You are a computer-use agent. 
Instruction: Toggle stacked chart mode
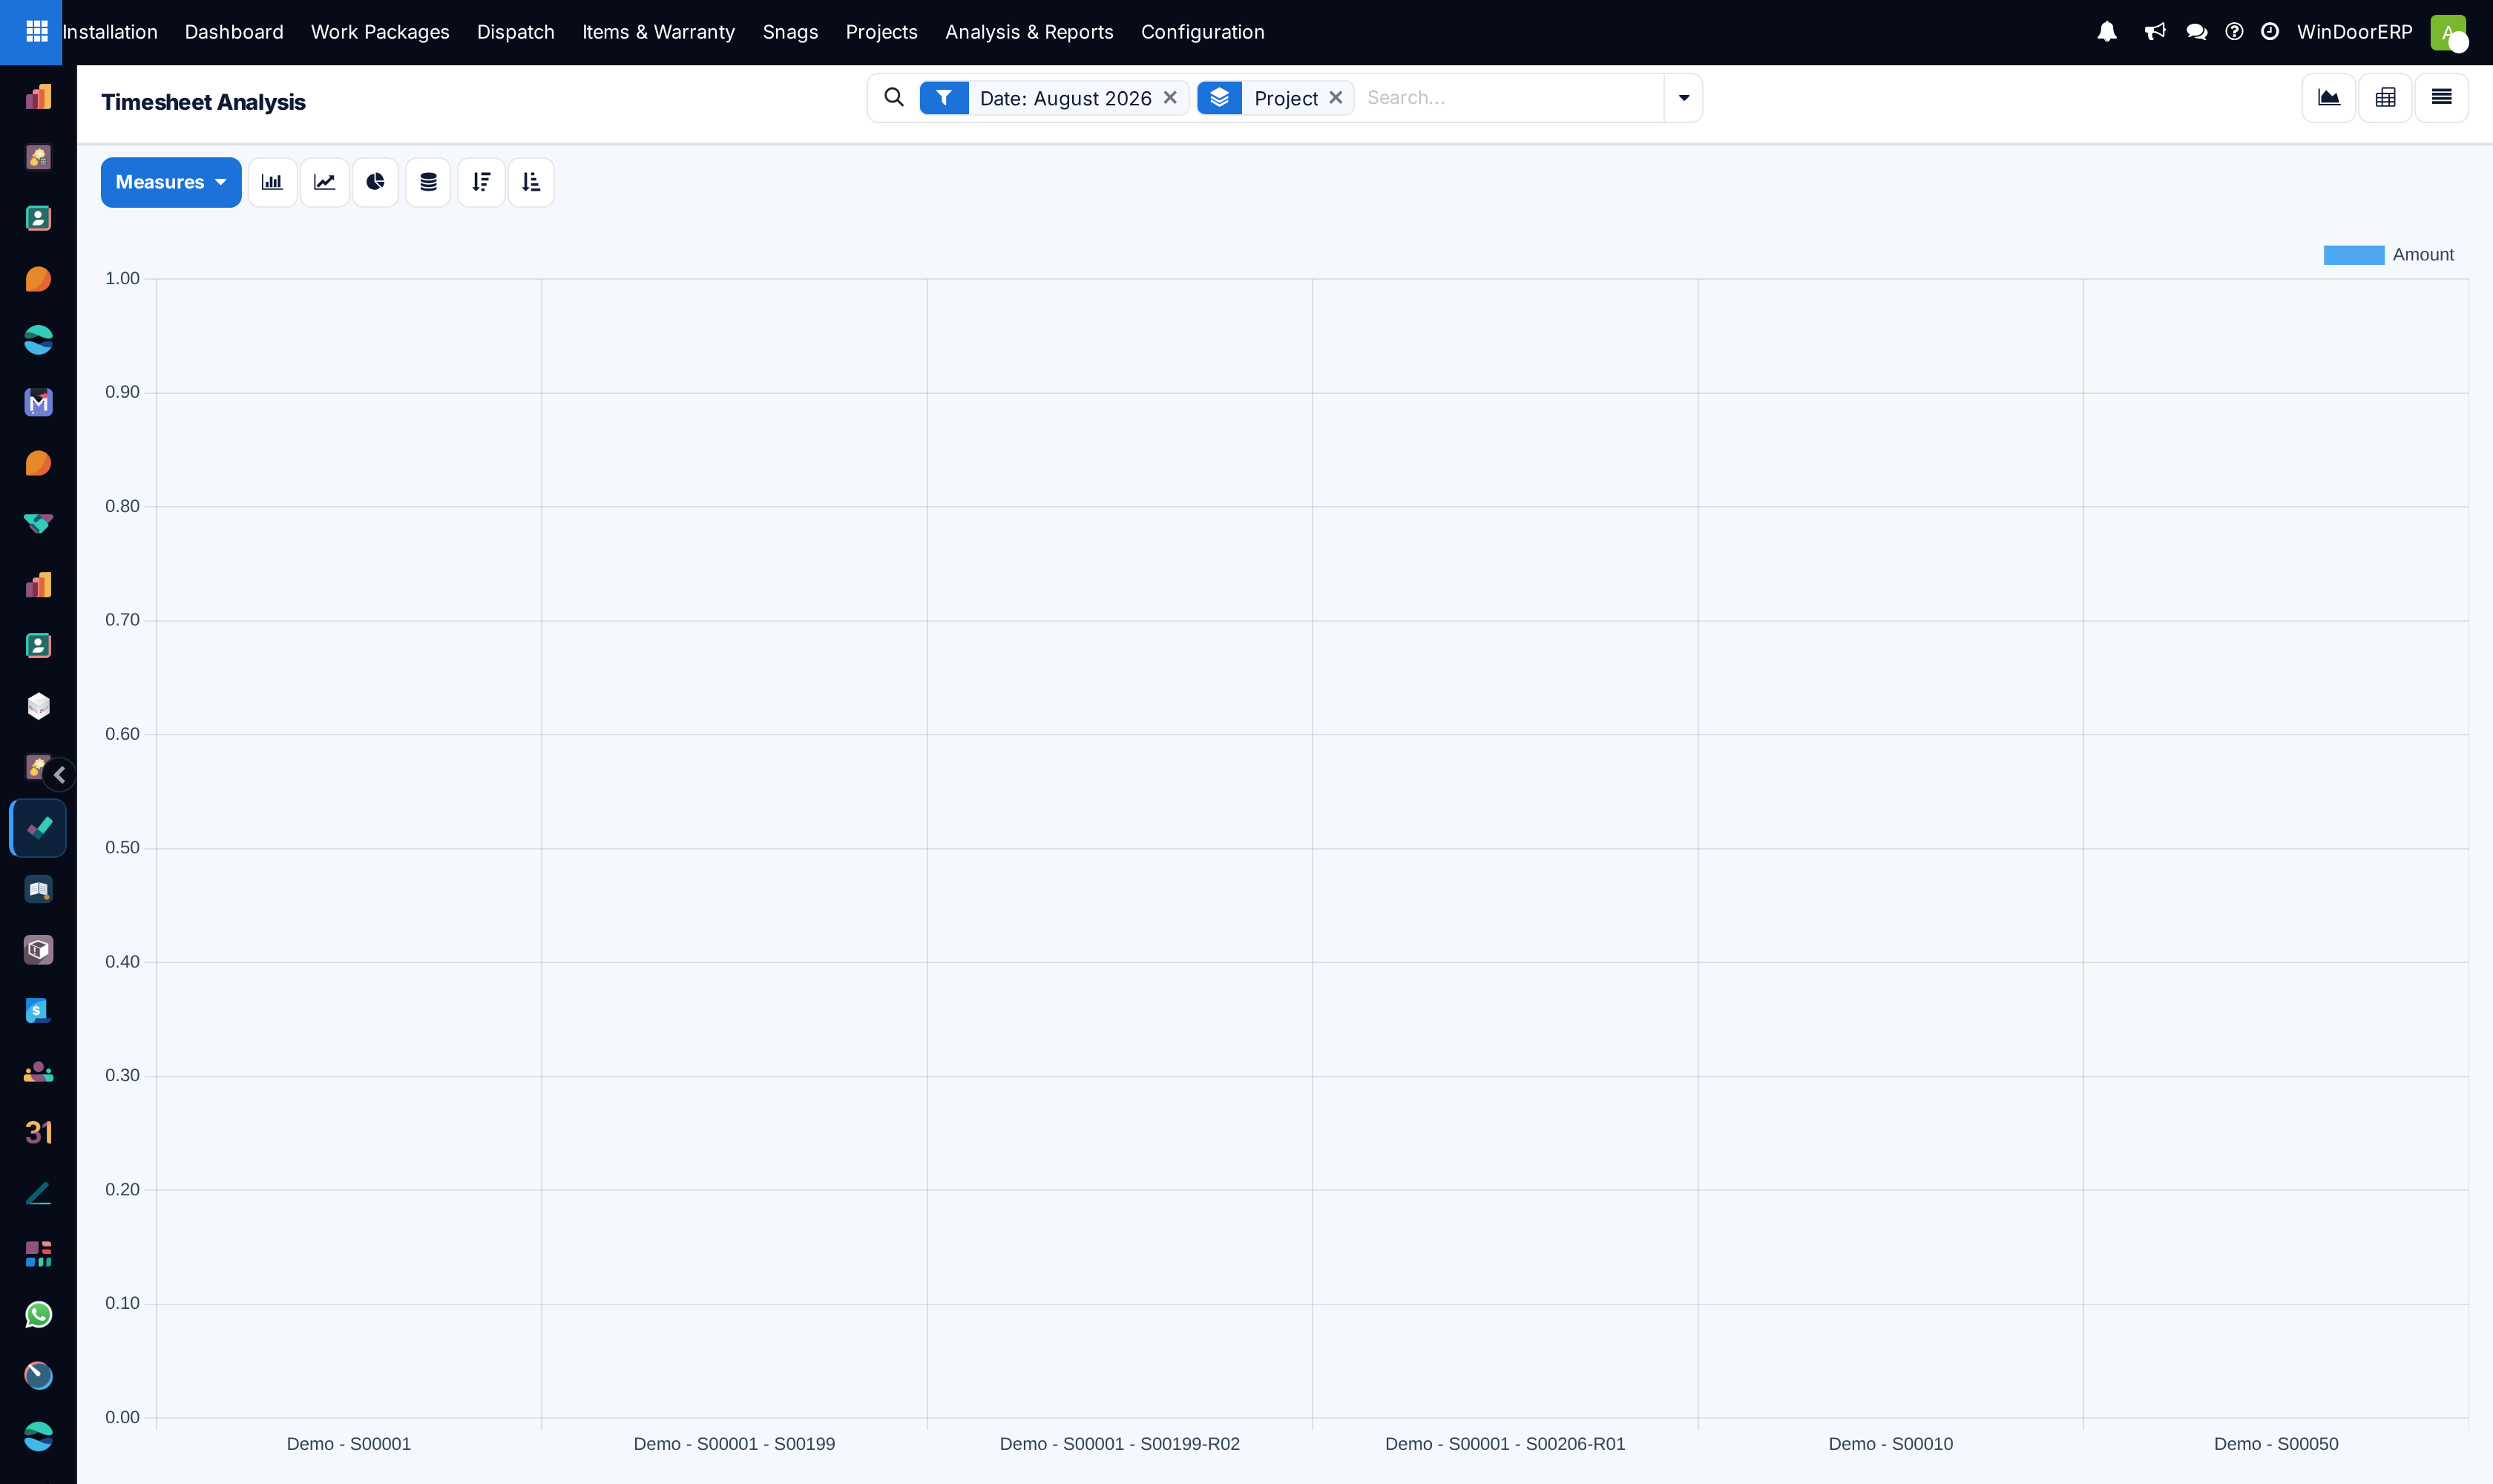428,182
